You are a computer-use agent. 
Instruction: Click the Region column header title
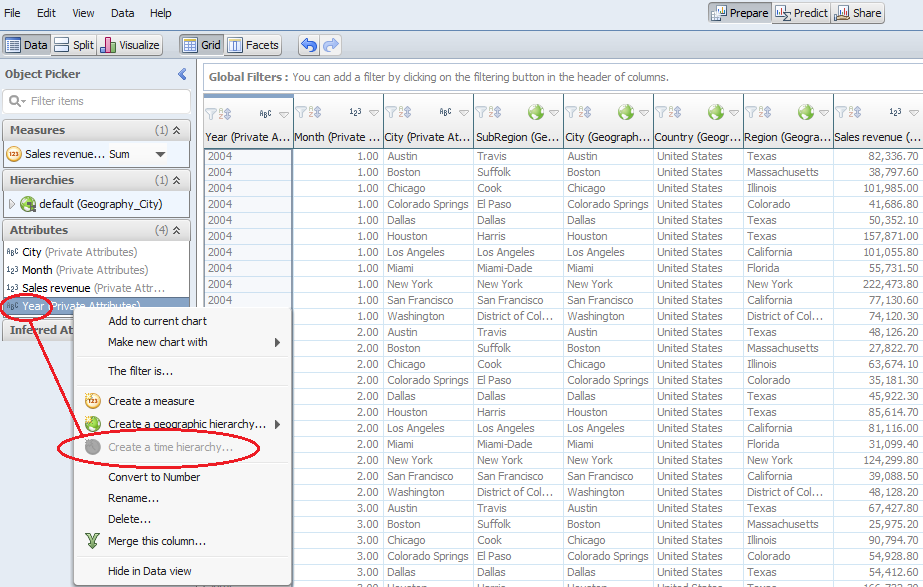pyautogui.click(x=787, y=137)
